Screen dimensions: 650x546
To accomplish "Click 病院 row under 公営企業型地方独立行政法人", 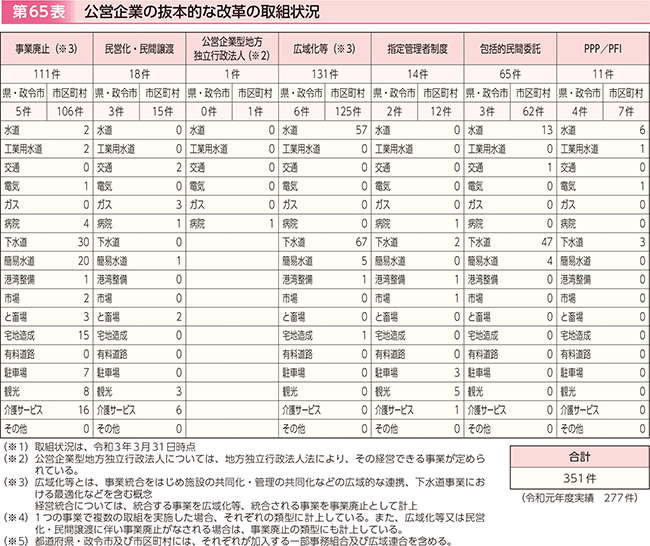I will pos(232,223).
